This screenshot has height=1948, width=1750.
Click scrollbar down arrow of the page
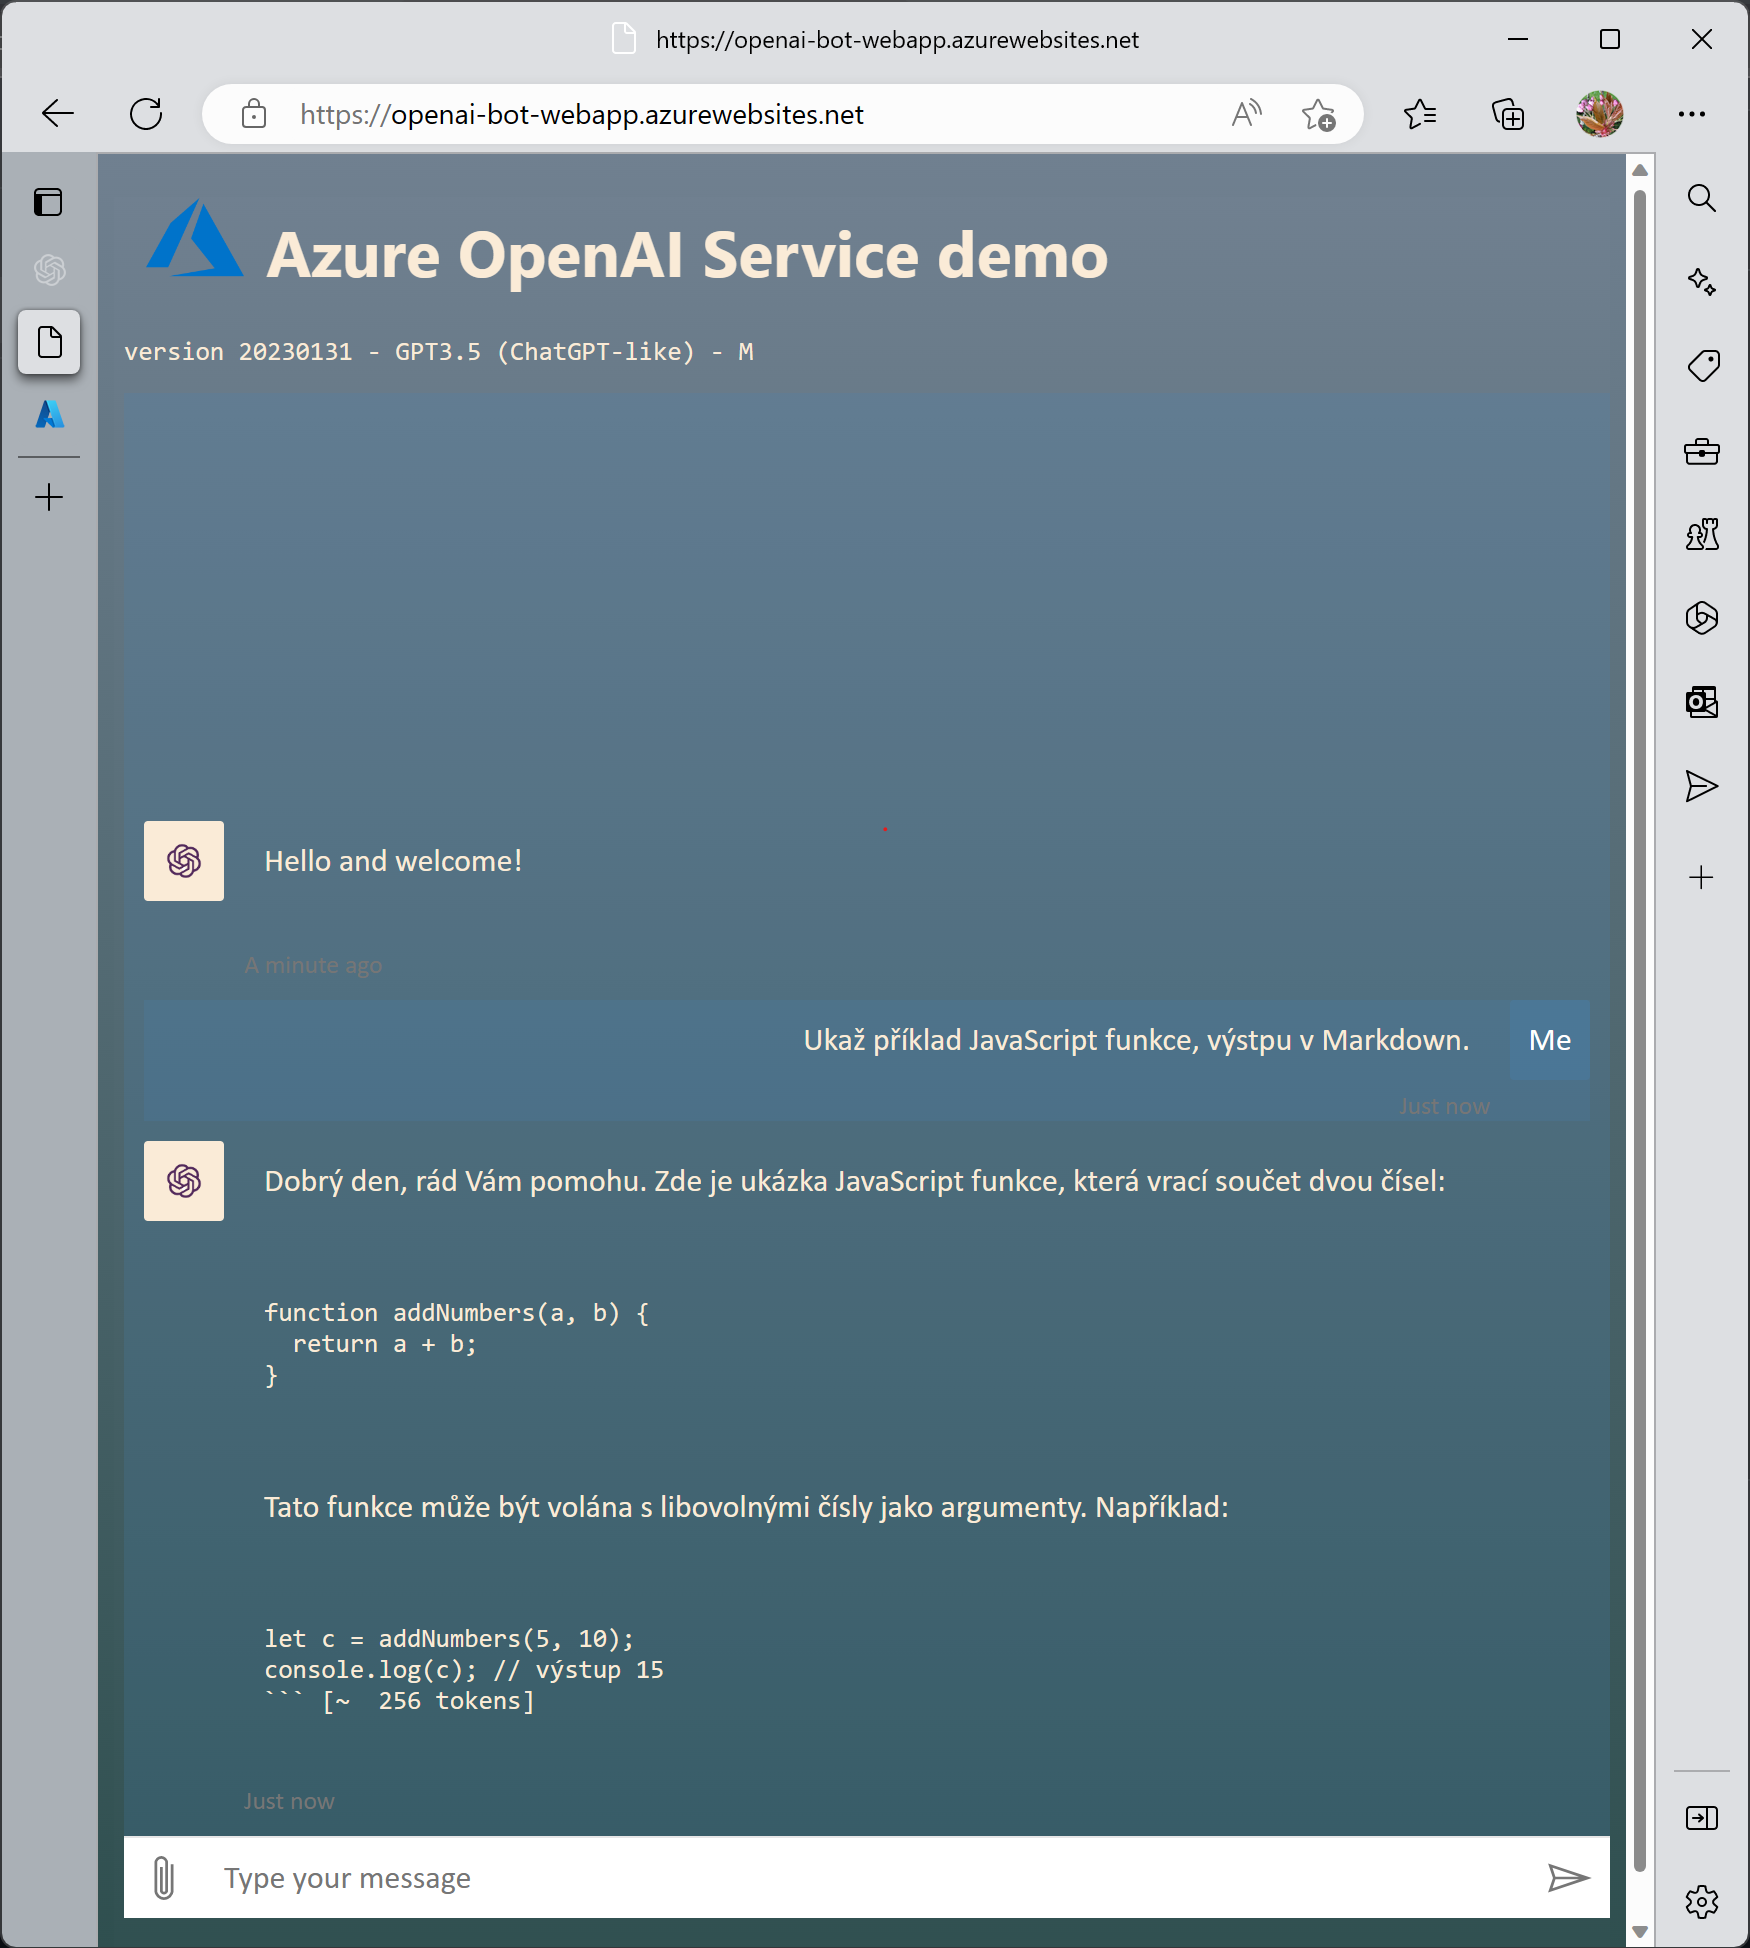tap(1640, 1932)
